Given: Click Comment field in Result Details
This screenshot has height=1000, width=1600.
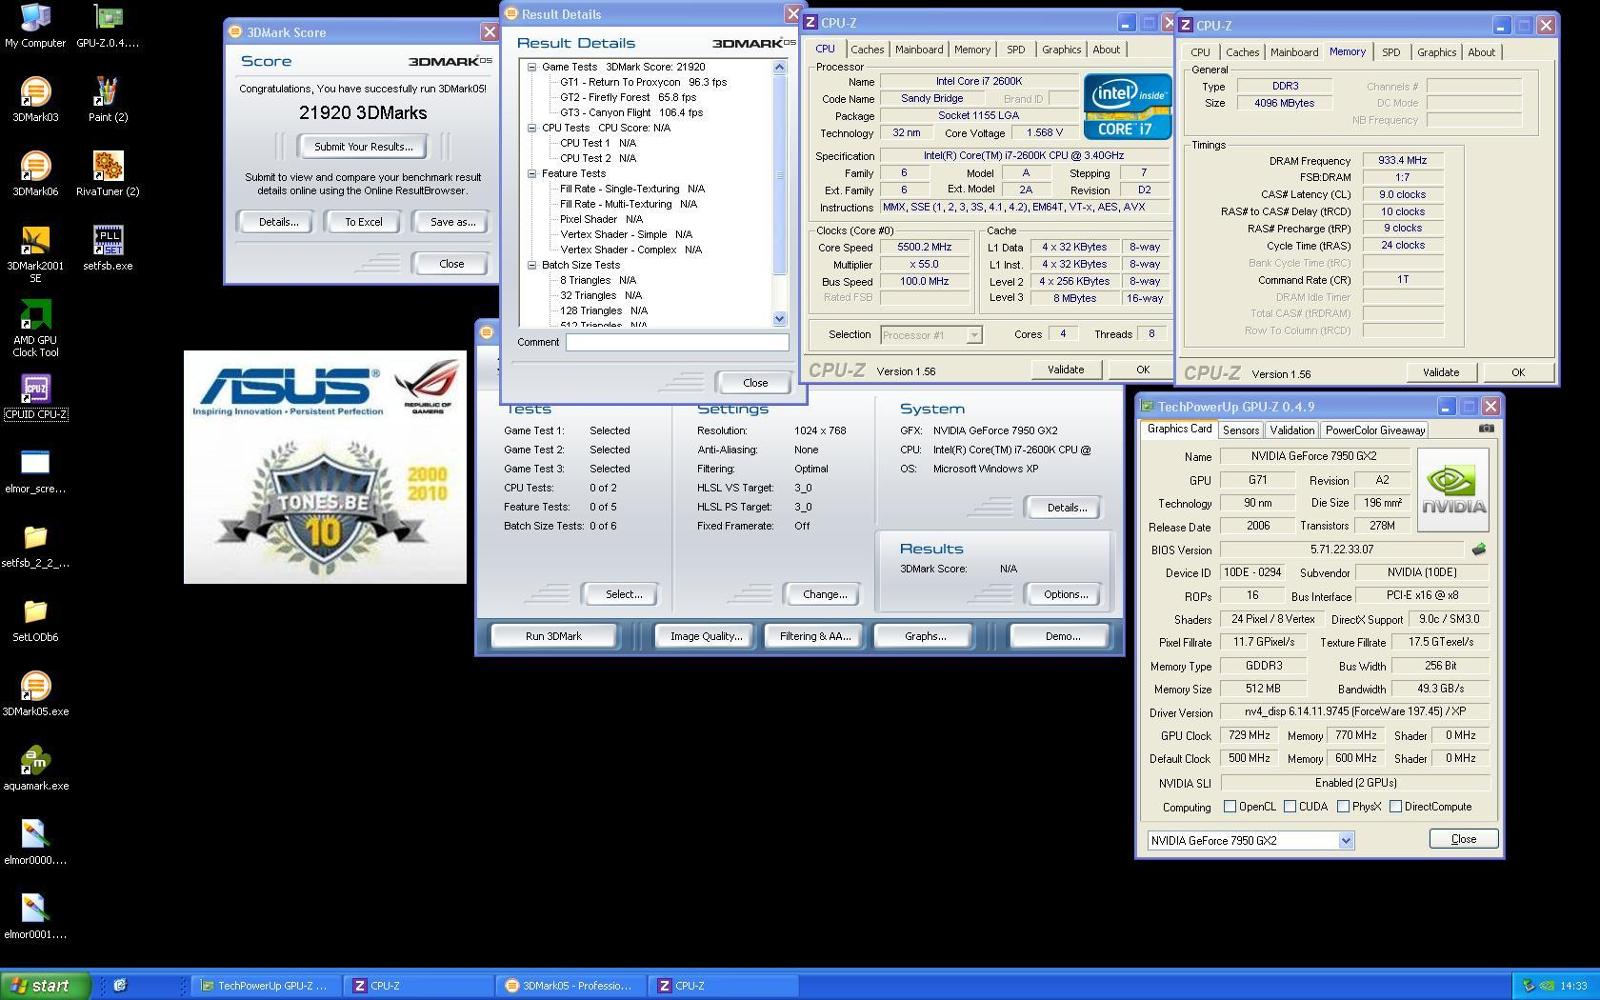Looking at the screenshot, I should pyautogui.click(x=677, y=342).
